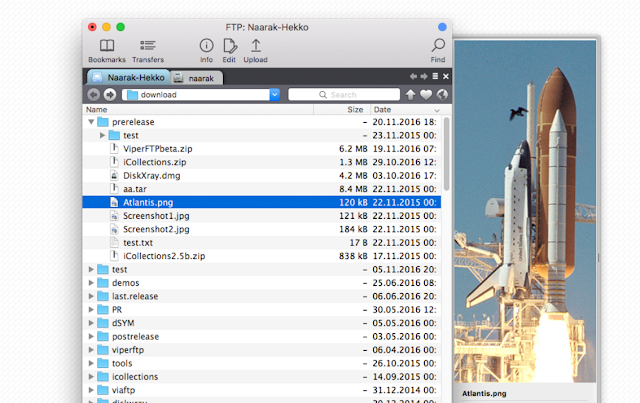Switch to the previous tab with the left arrow in the tab bar
The height and width of the screenshot is (403, 640).
413,76
